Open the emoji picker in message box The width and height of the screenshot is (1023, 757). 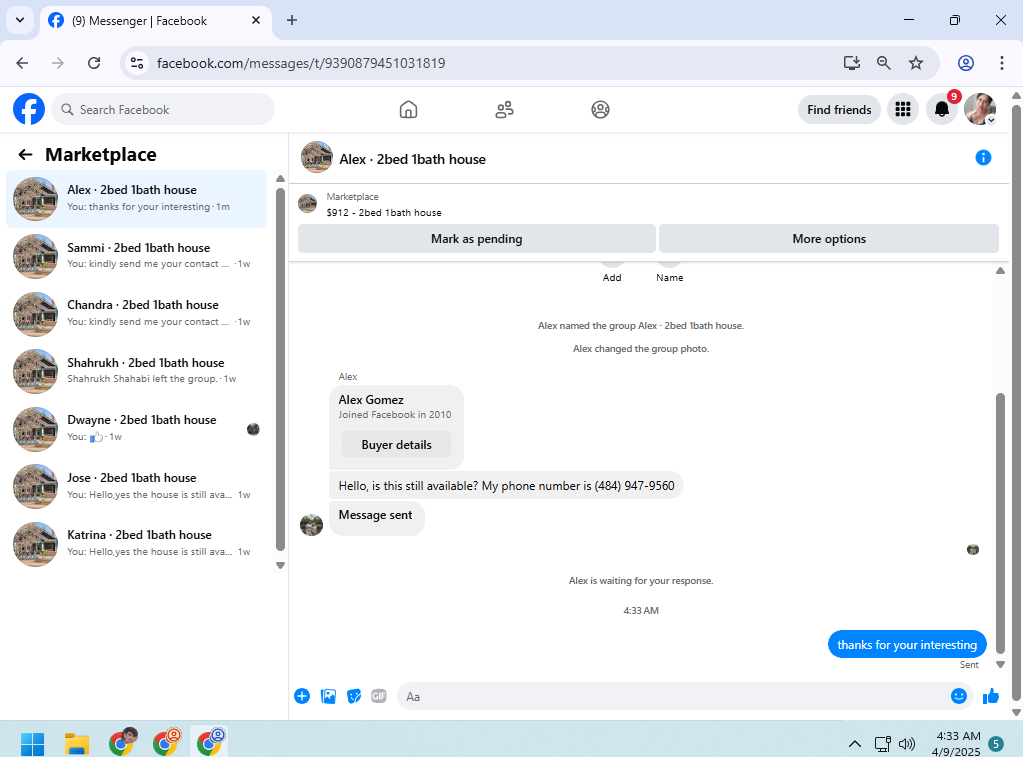pos(958,696)
